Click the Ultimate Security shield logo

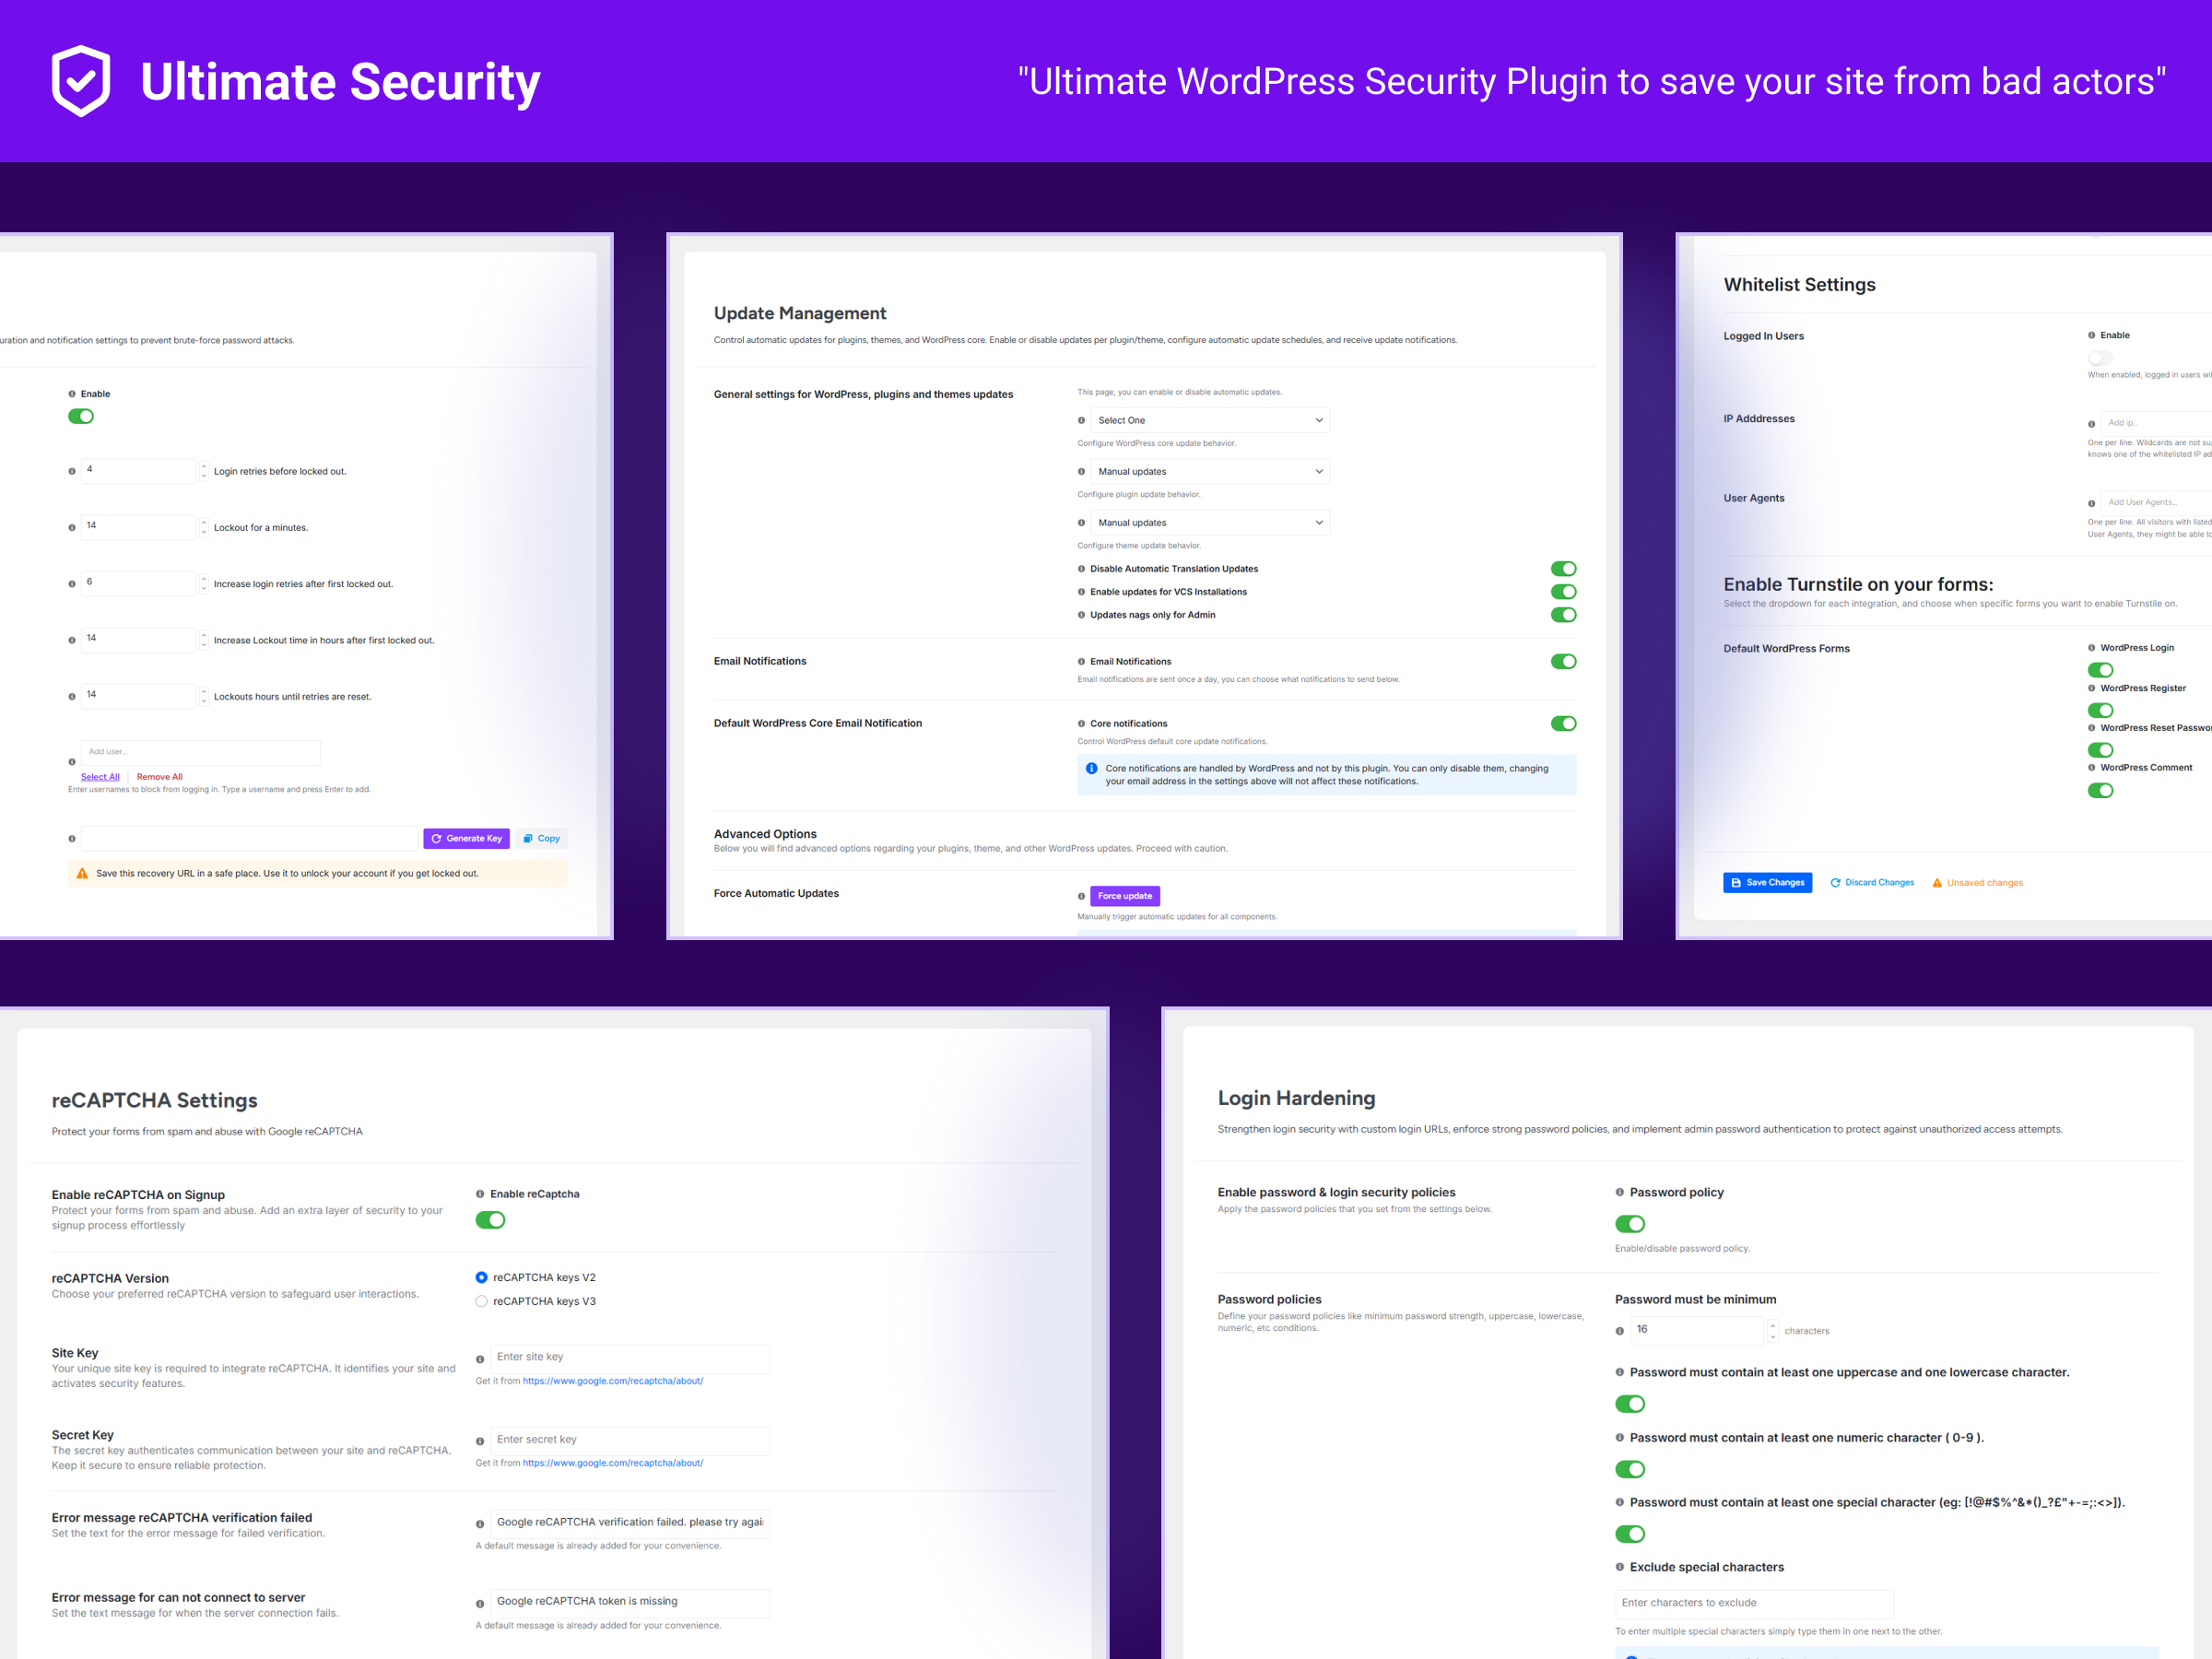pyautogui.click(x=81, y=81)
